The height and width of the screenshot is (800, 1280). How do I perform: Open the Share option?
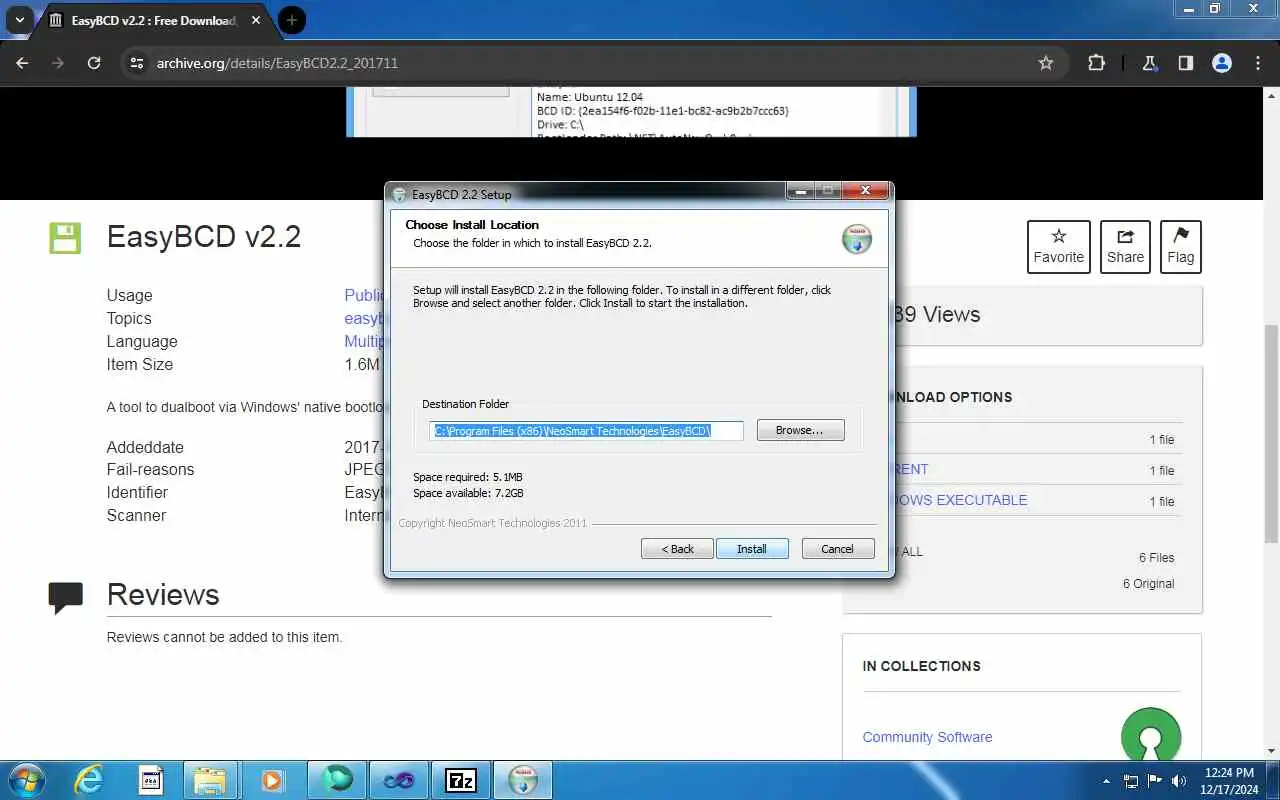pyautogui.click(x=1125, y=246)
